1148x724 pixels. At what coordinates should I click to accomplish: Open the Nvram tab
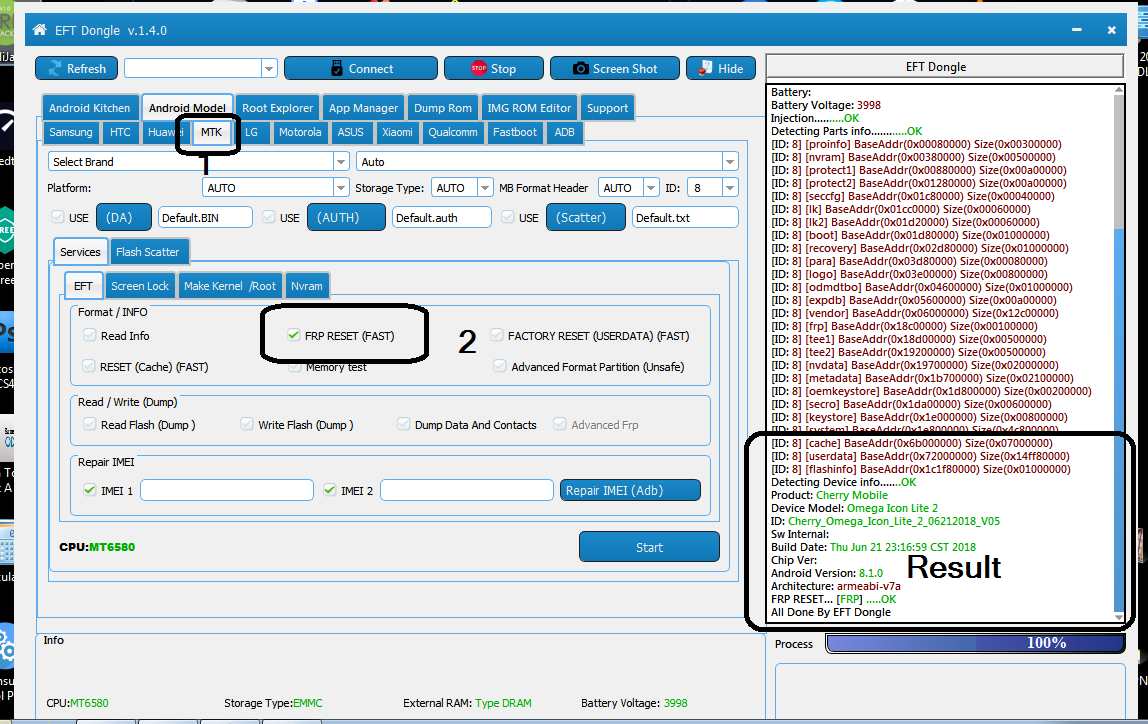tap(306, 286)
